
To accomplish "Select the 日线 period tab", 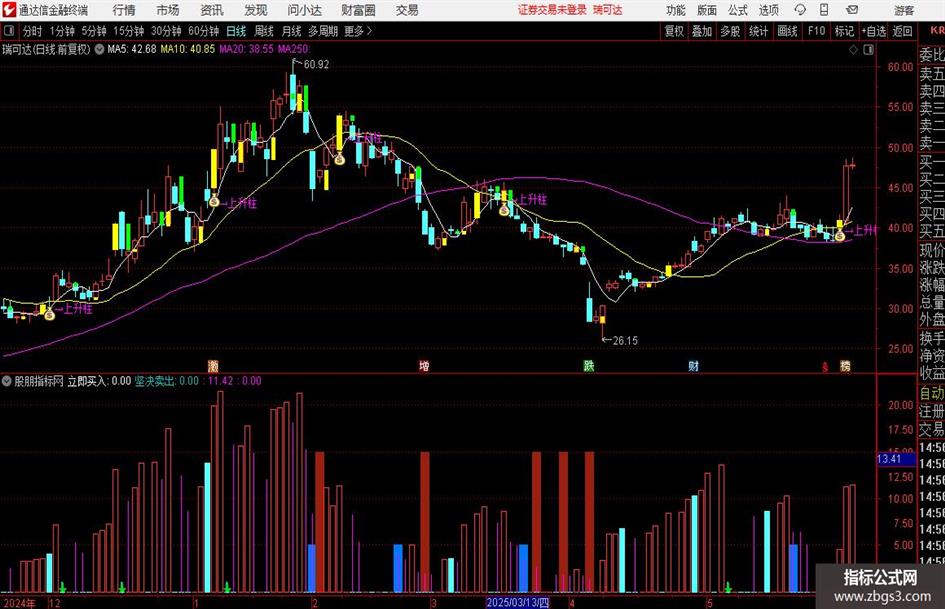I will click(236, 31).
